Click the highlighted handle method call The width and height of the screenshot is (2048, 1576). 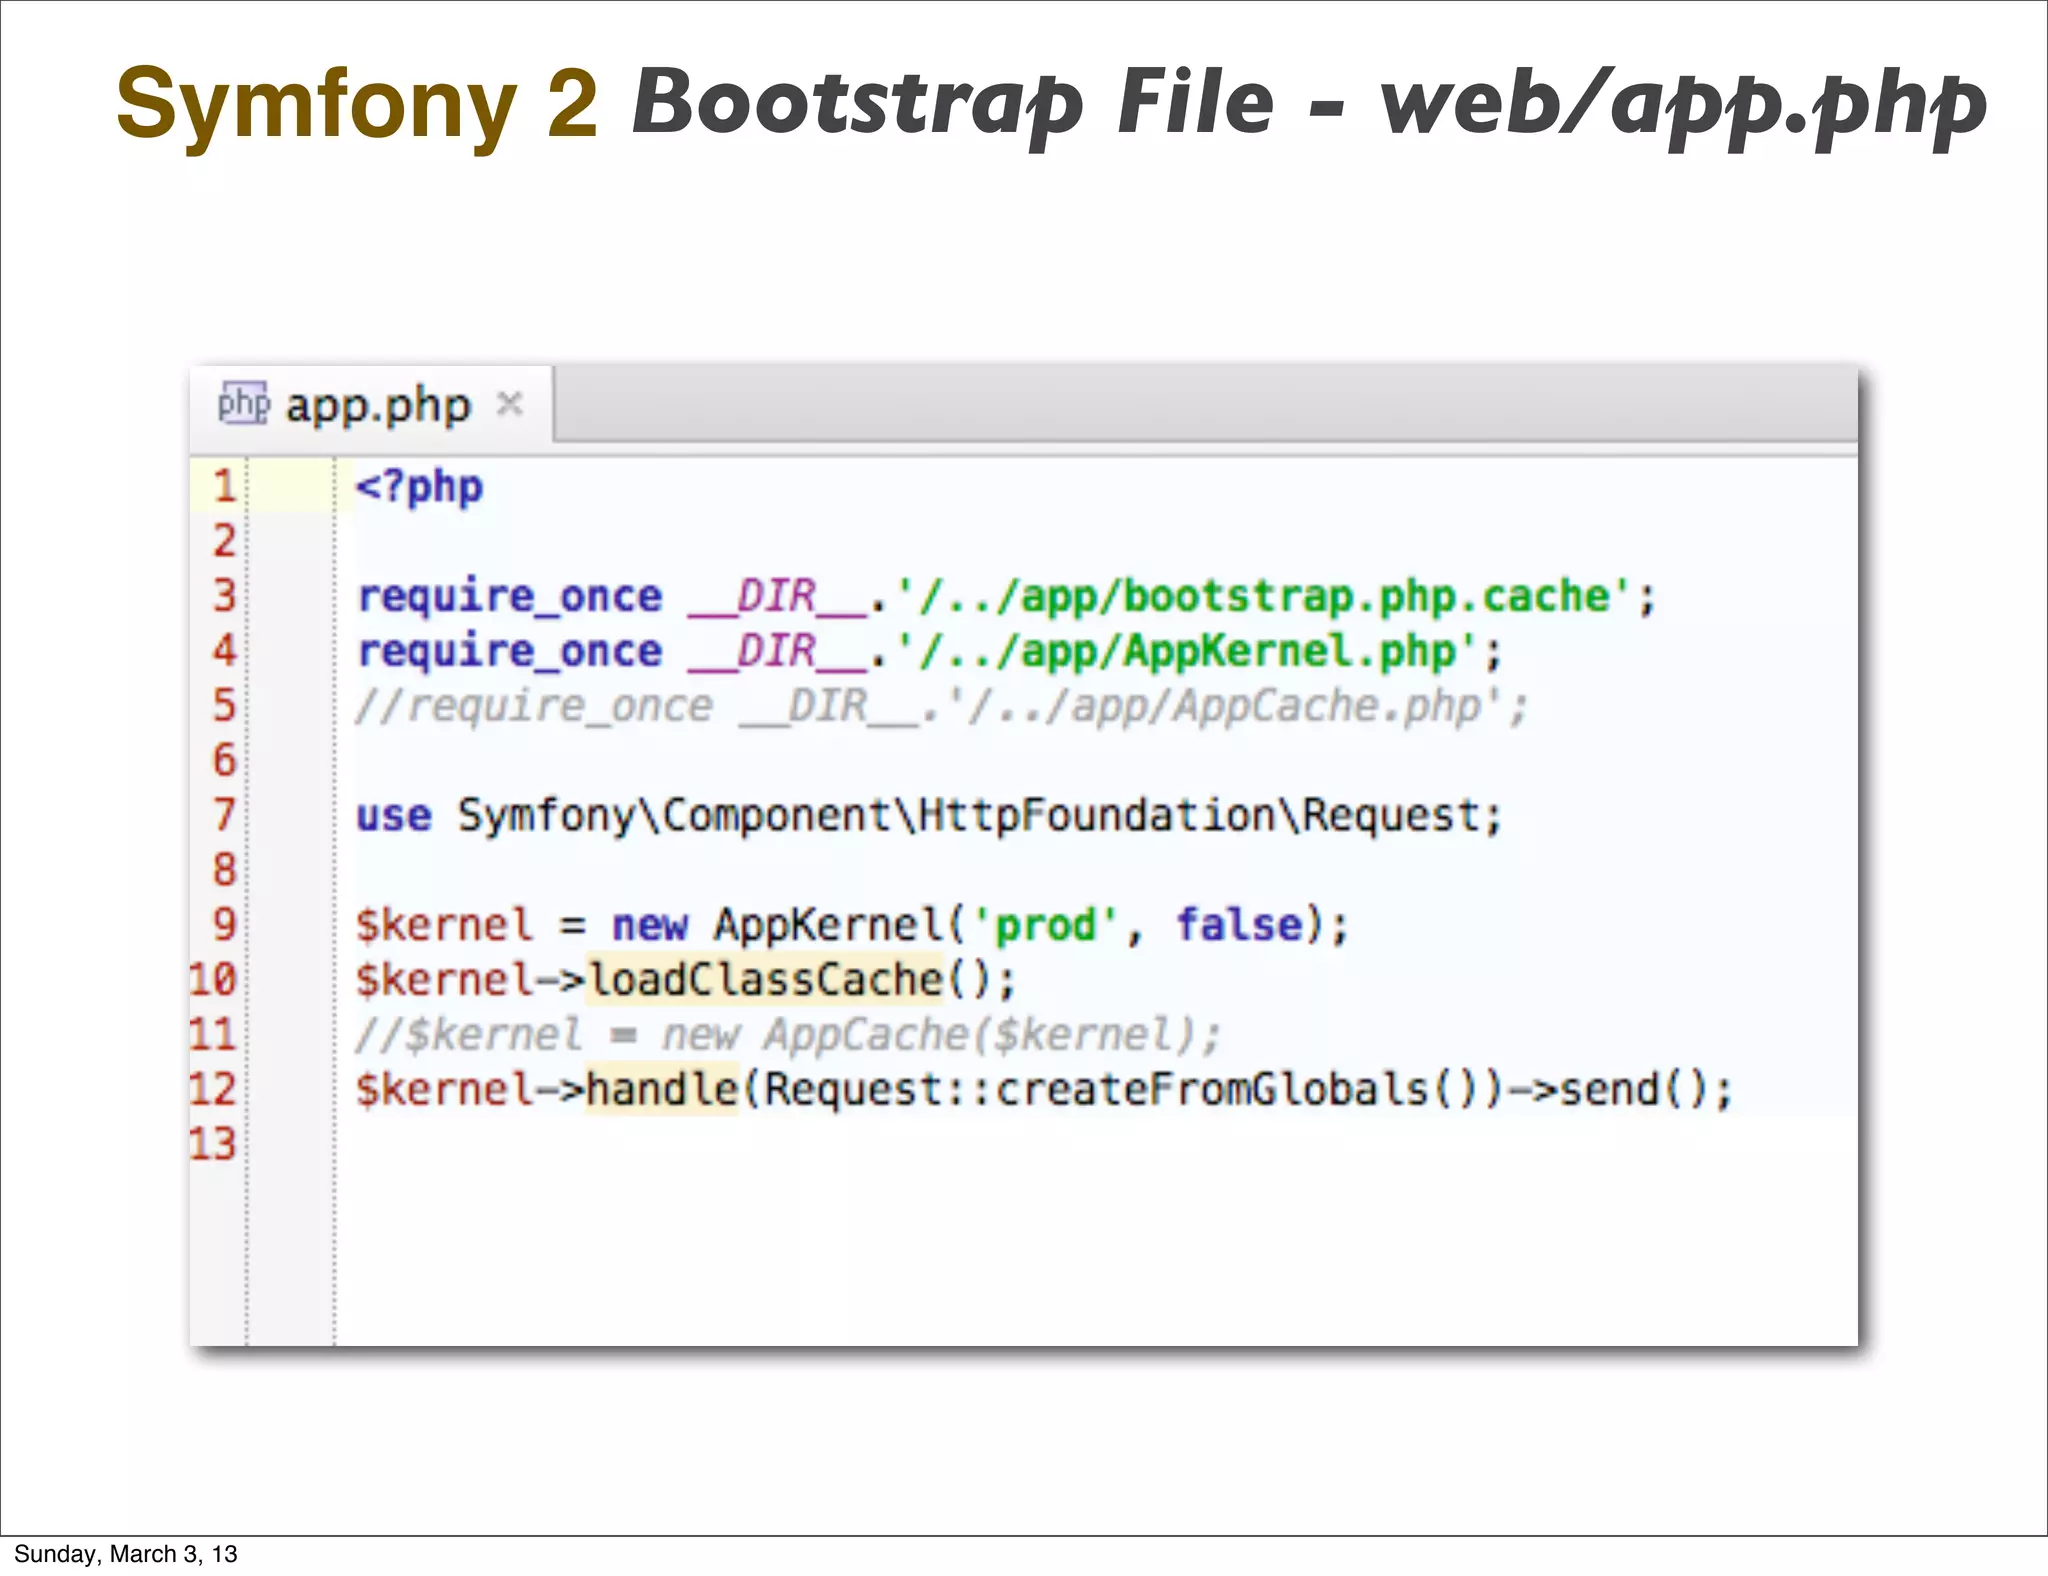(662, 1089)
